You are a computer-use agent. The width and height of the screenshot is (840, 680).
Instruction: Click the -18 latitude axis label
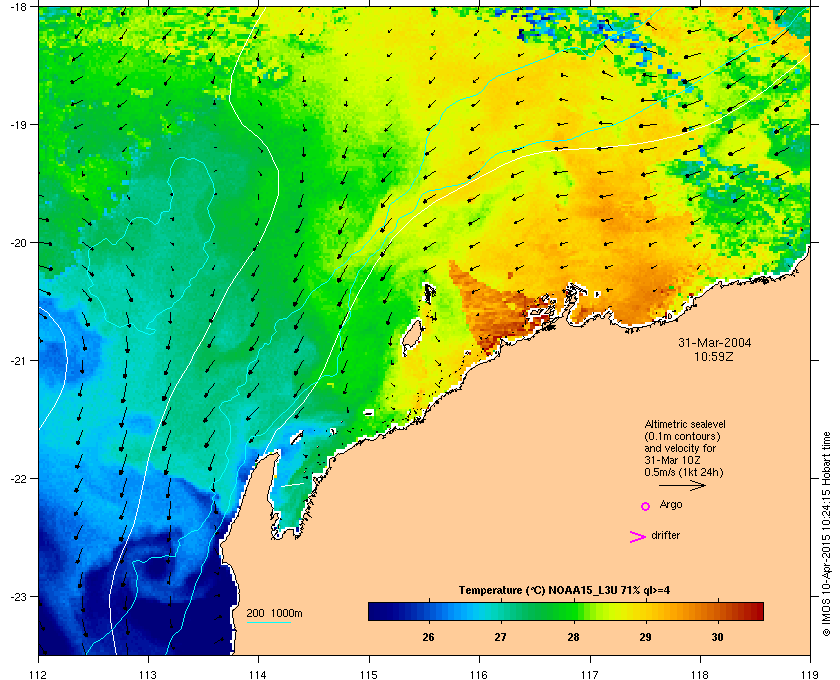coord(20,6)
